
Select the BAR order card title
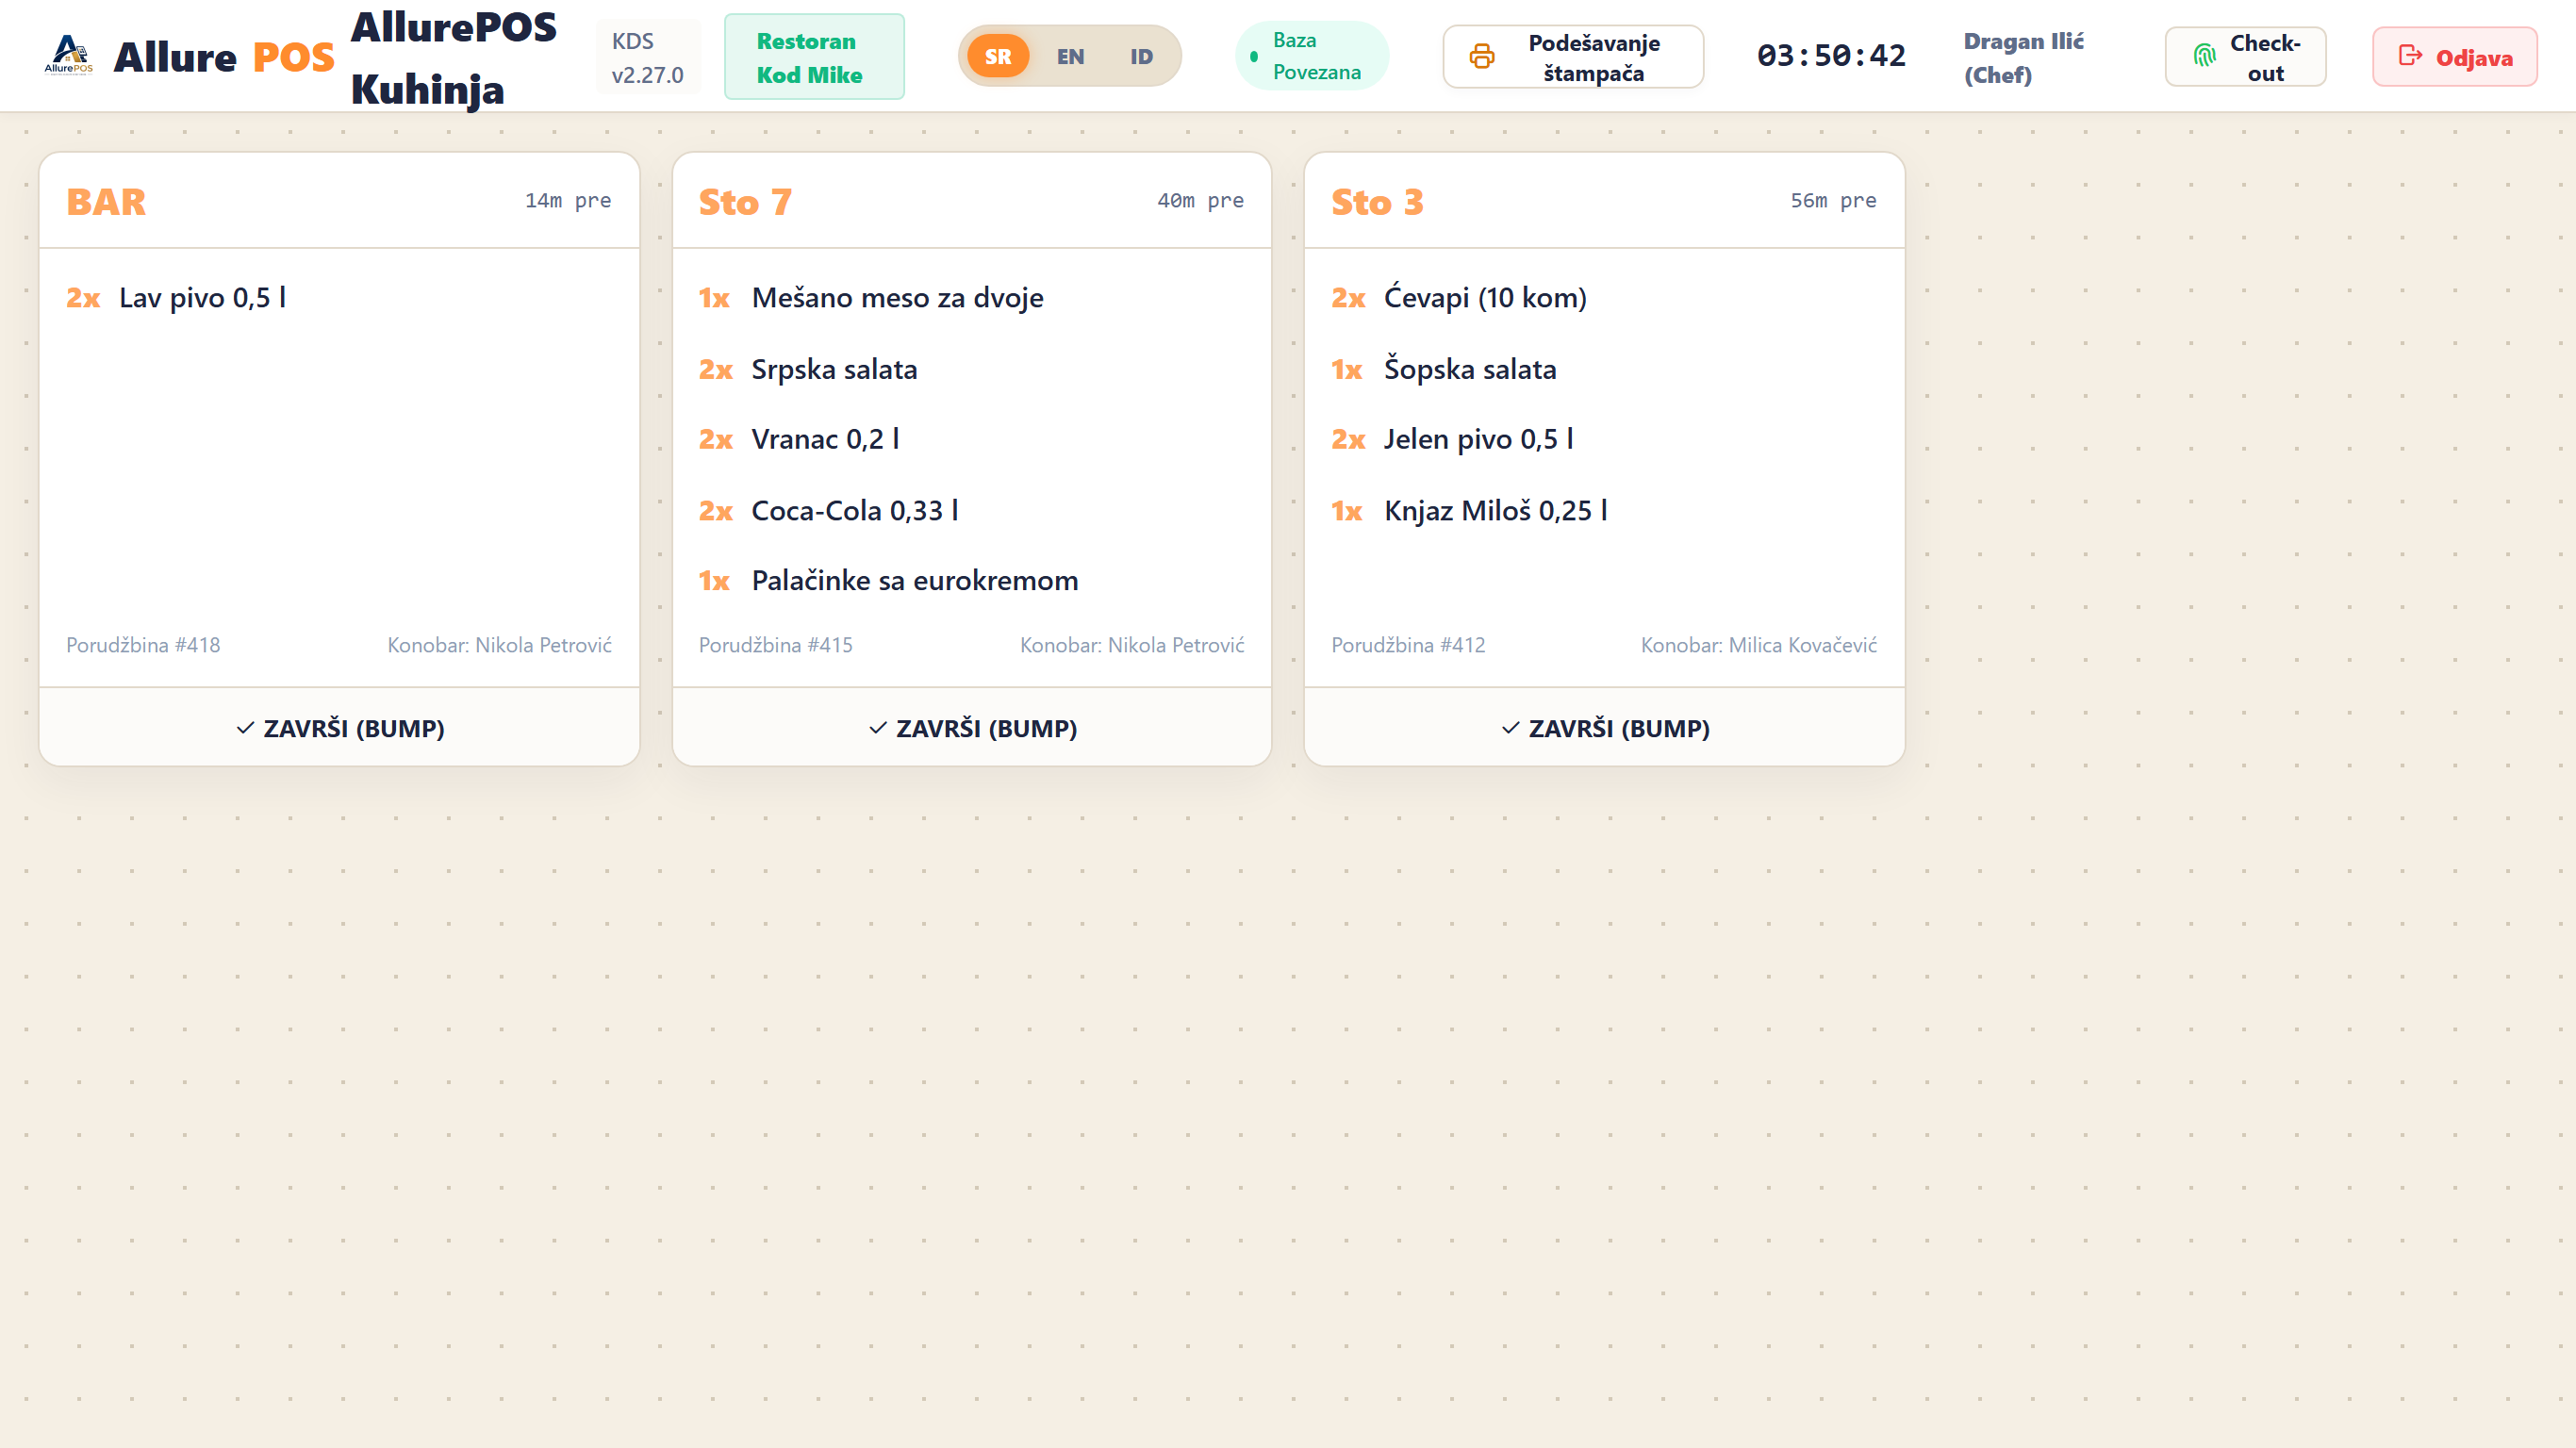[106, 202]
